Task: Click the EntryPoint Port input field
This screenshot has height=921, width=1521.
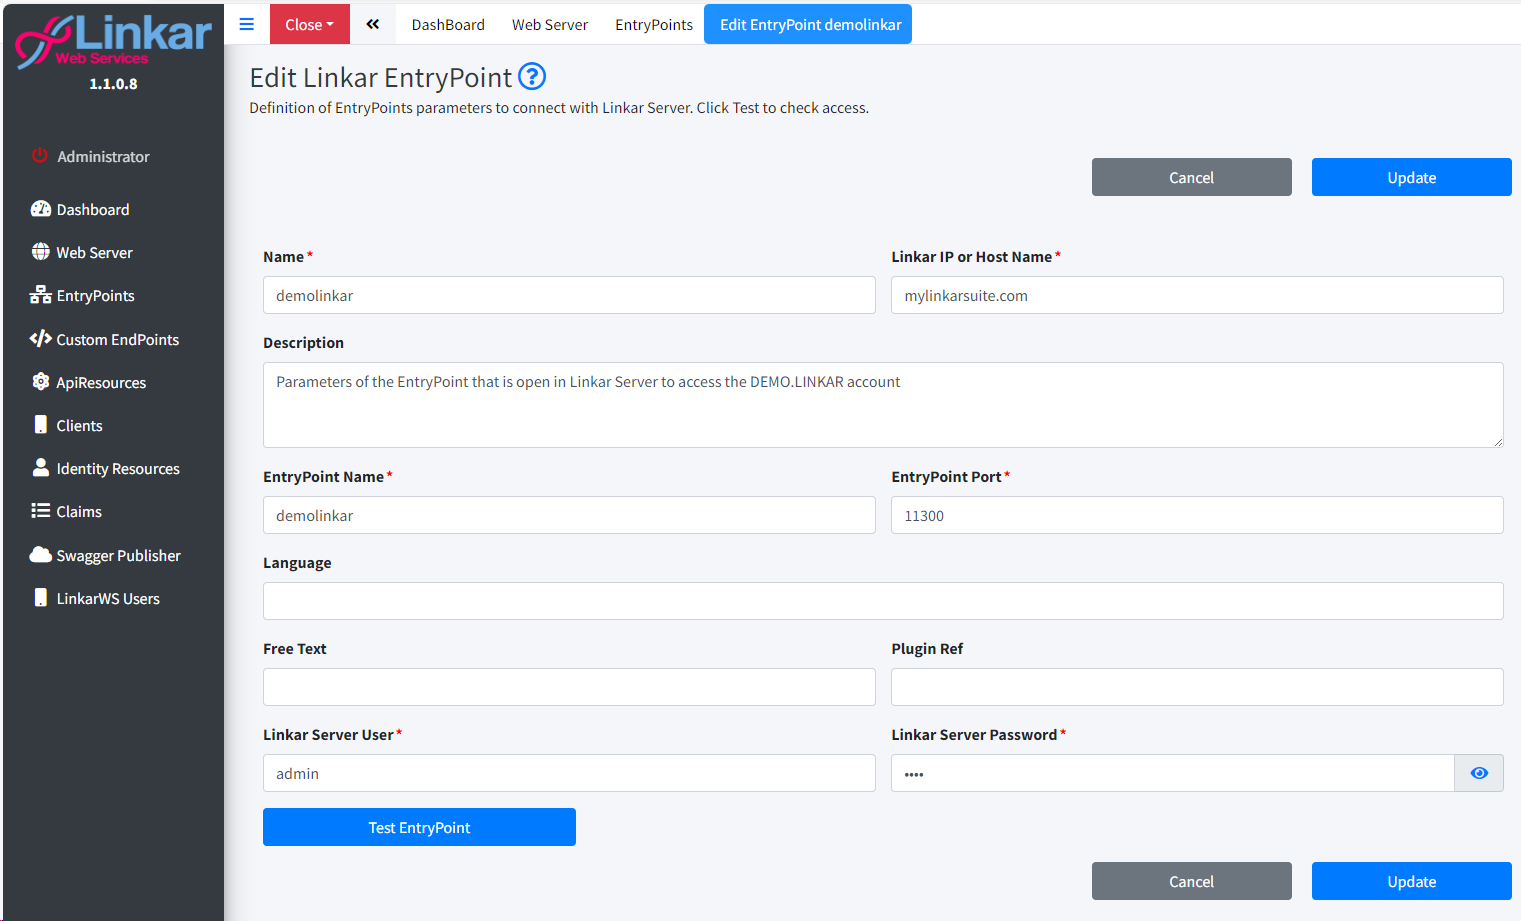Action: 1196,515
